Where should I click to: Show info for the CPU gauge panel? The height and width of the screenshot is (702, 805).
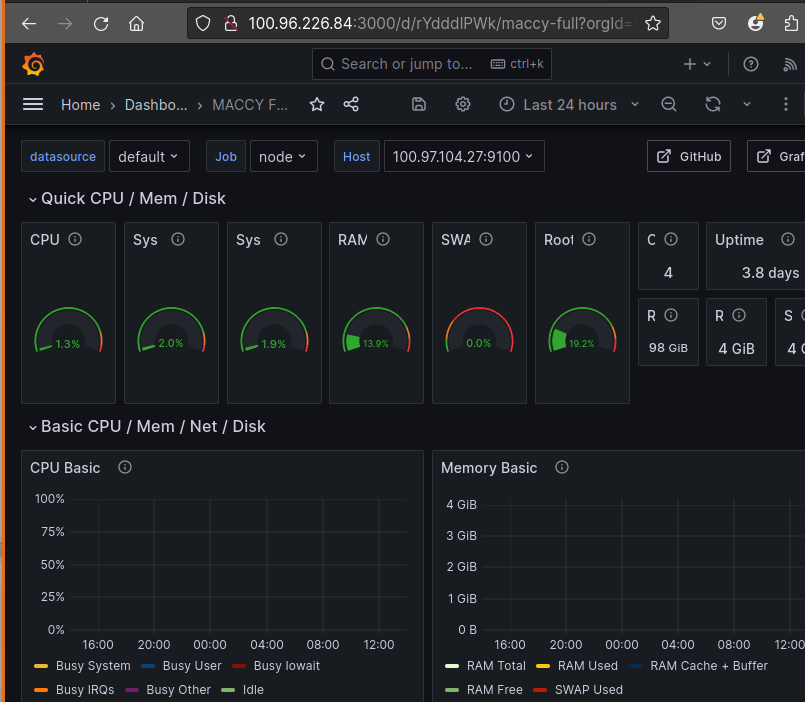(75, 239)
